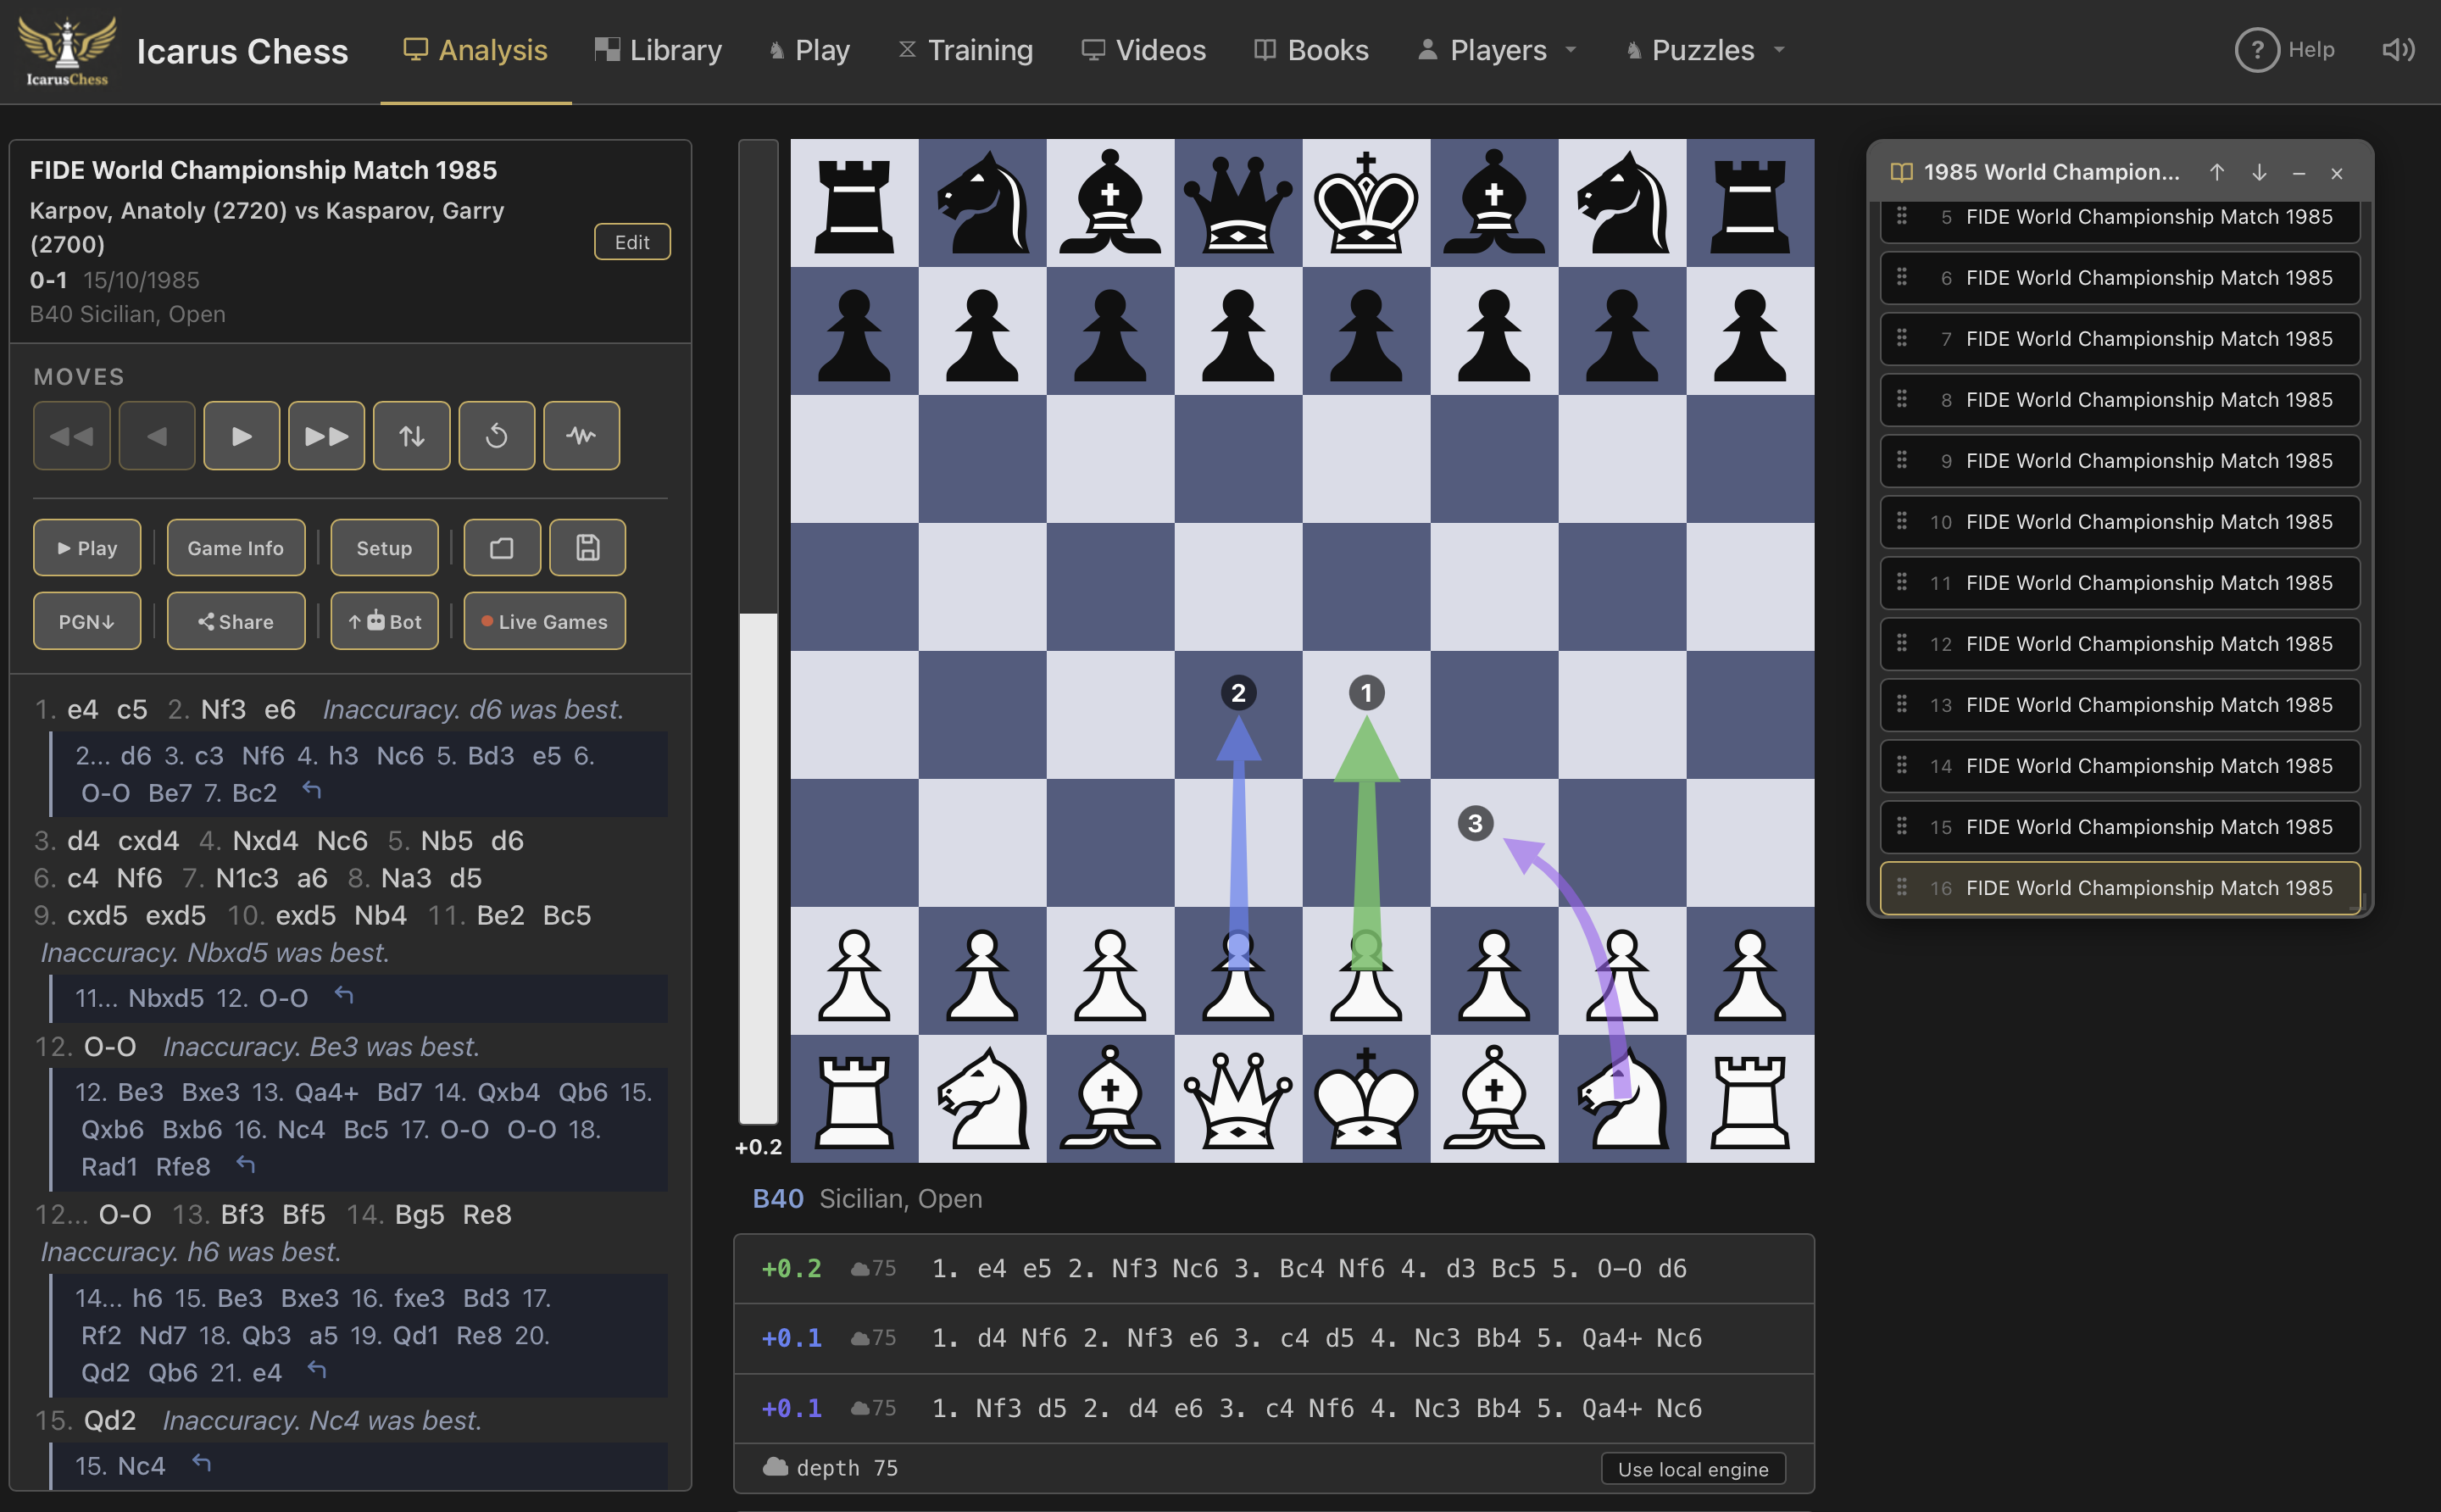
Task: Jump to end of game moves
Action: point(326,436)
